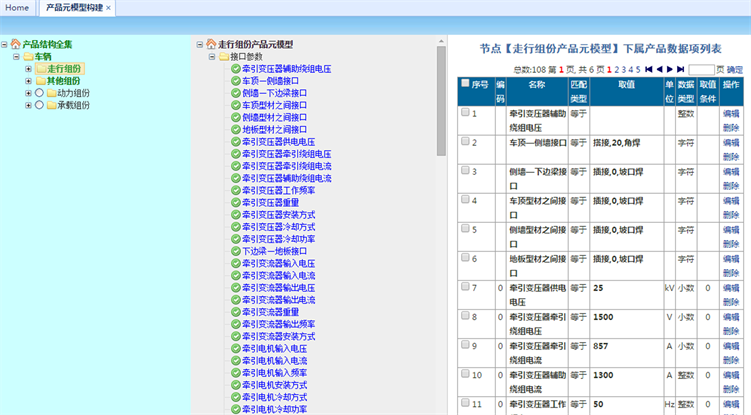Screen dimensions: 751x415
Task: Click the 接口参数 folder icon
Action: pyautogui.click(x=223, y=57)
